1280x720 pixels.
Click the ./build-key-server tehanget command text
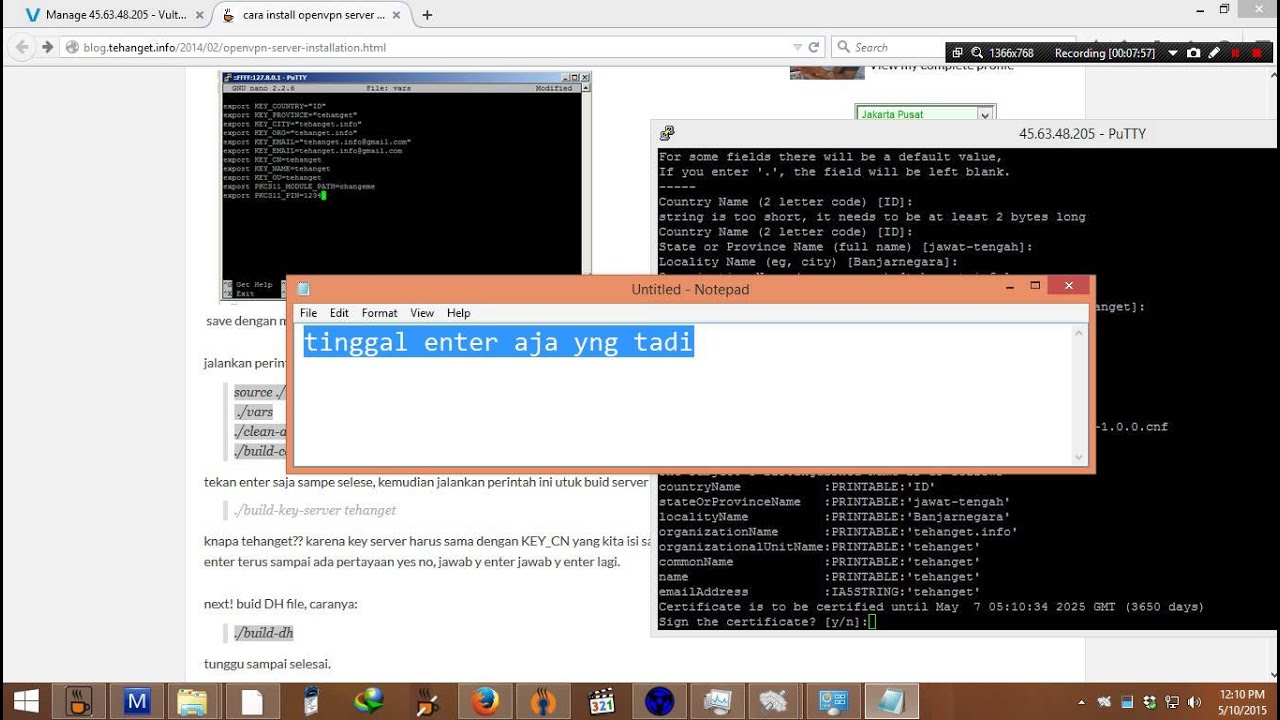pyautogui.click(x=315, y=510)
